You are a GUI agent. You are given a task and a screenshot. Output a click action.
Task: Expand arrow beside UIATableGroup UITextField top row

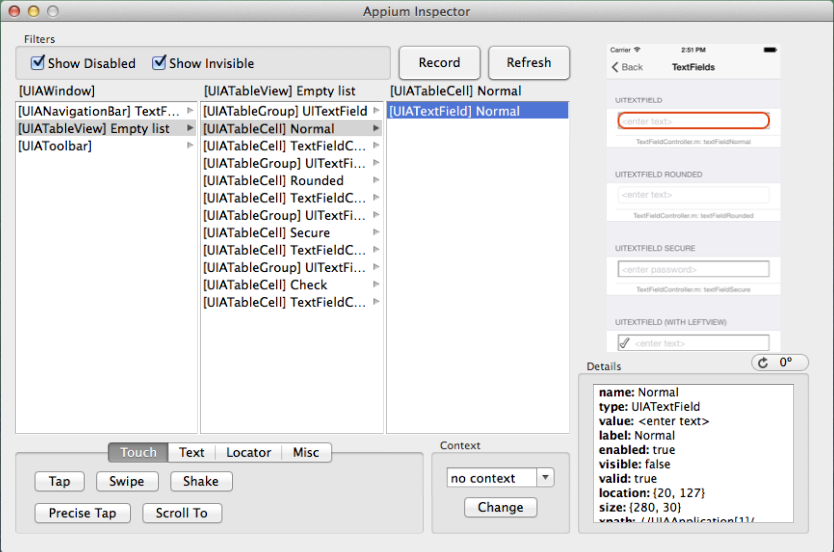point(376,111)
